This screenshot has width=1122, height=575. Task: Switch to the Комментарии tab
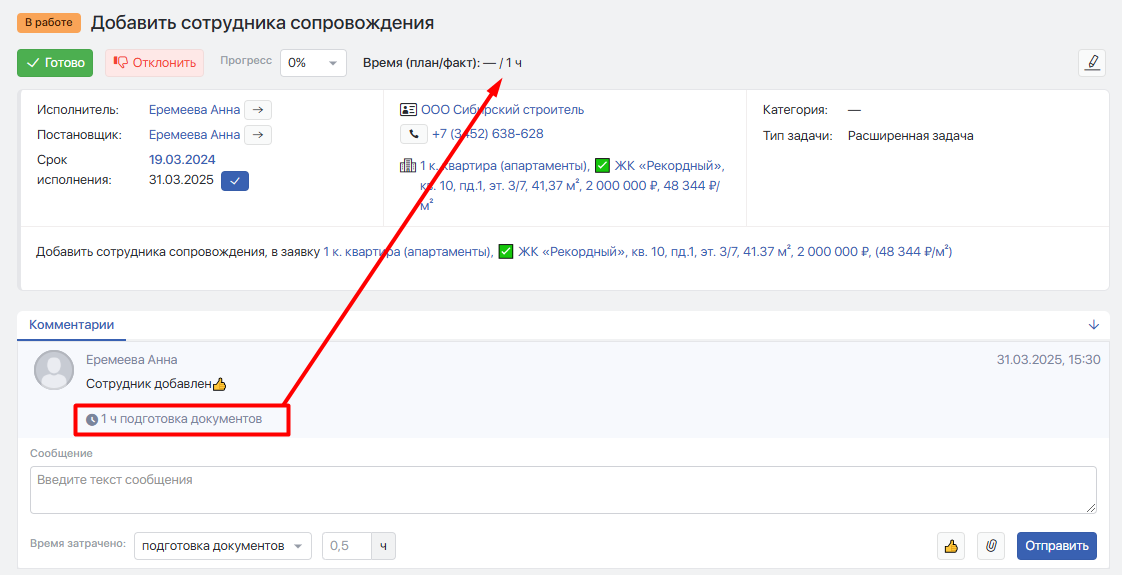pos(71,325)
